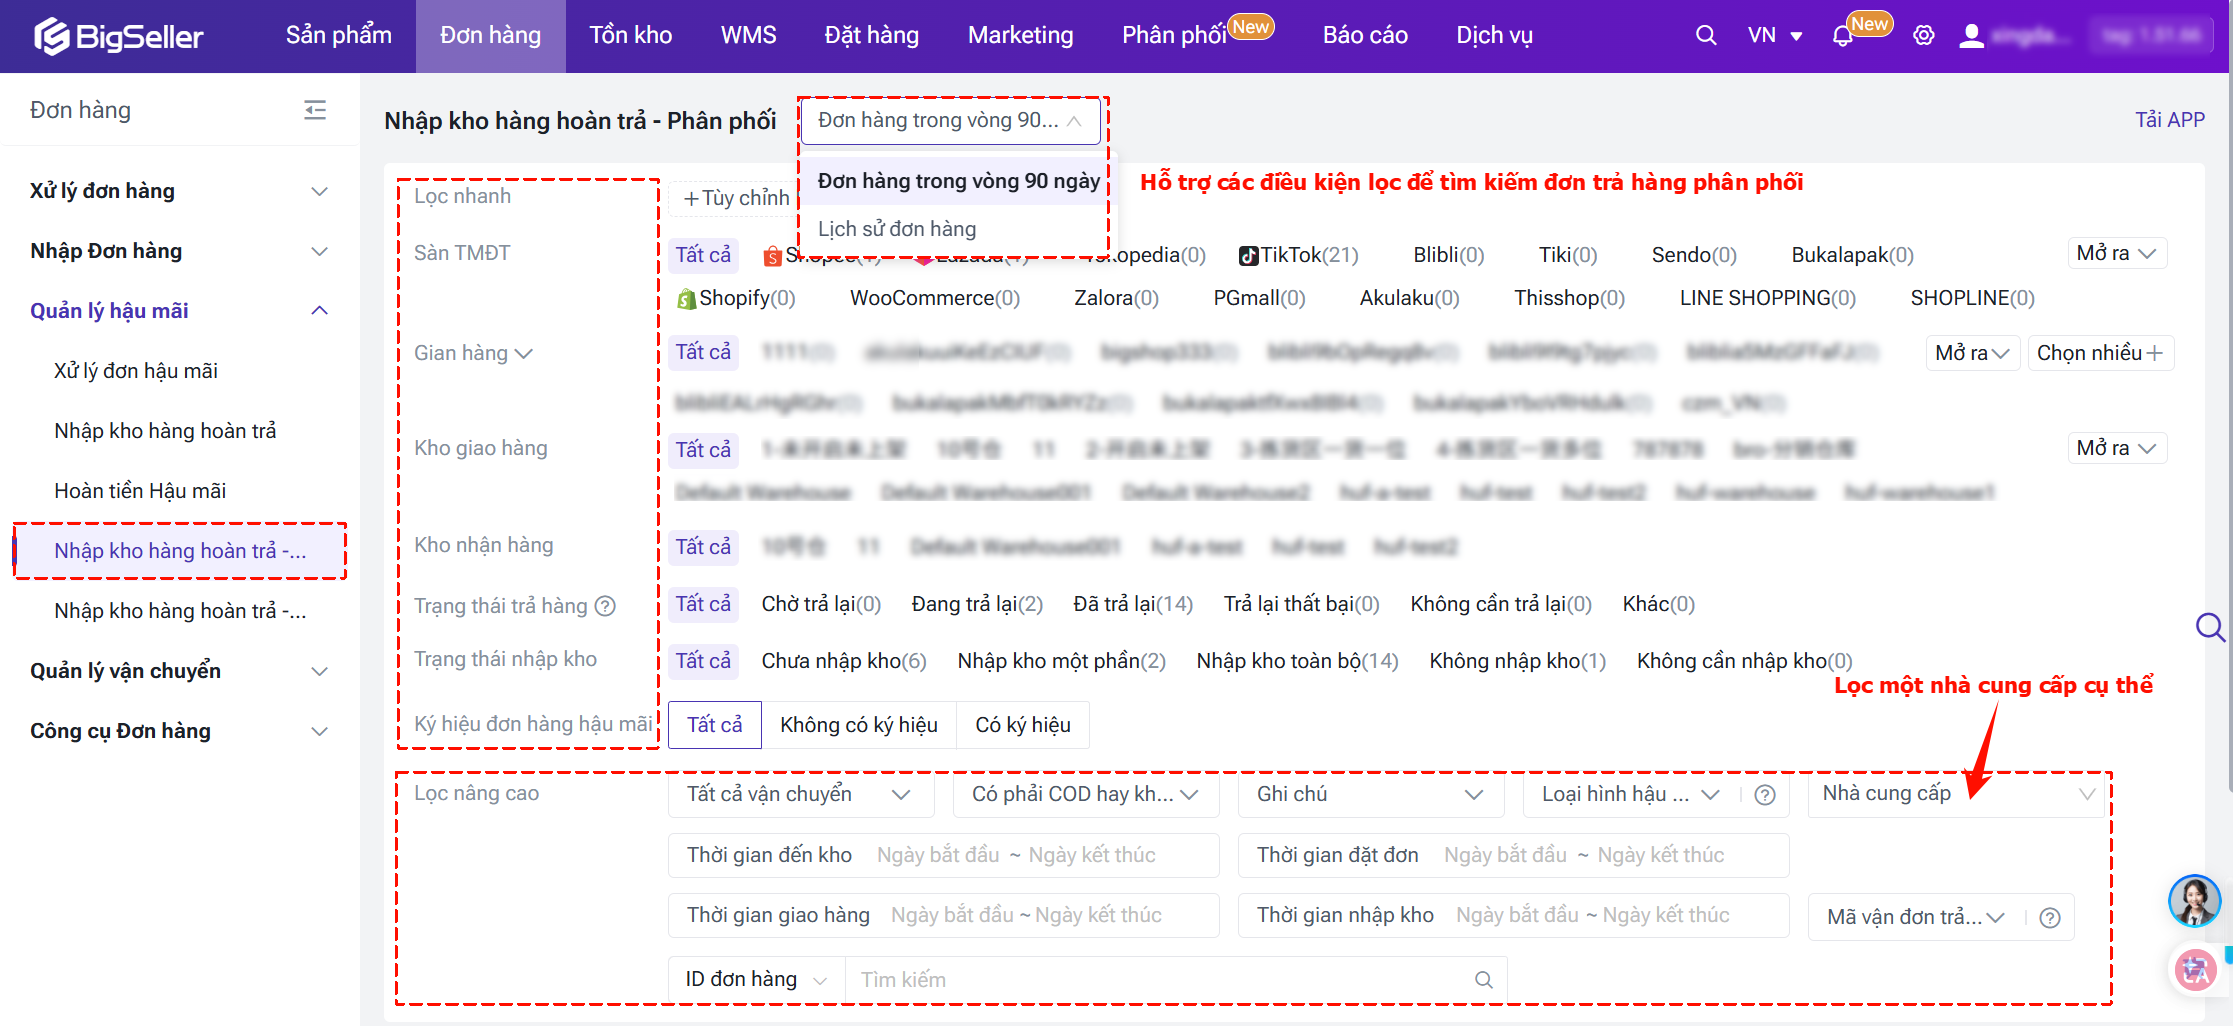Open the notifications bell icon

coord(1842,37)
